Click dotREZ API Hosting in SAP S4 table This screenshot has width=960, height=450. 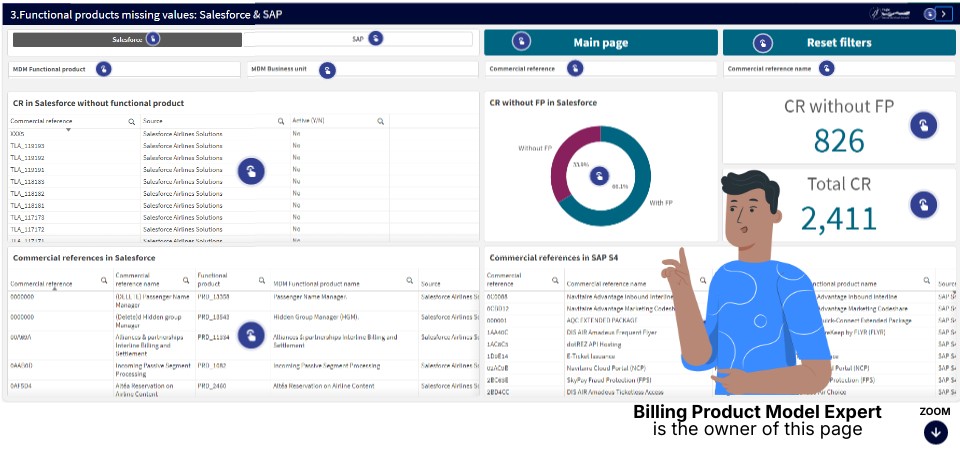click(594, 344)
